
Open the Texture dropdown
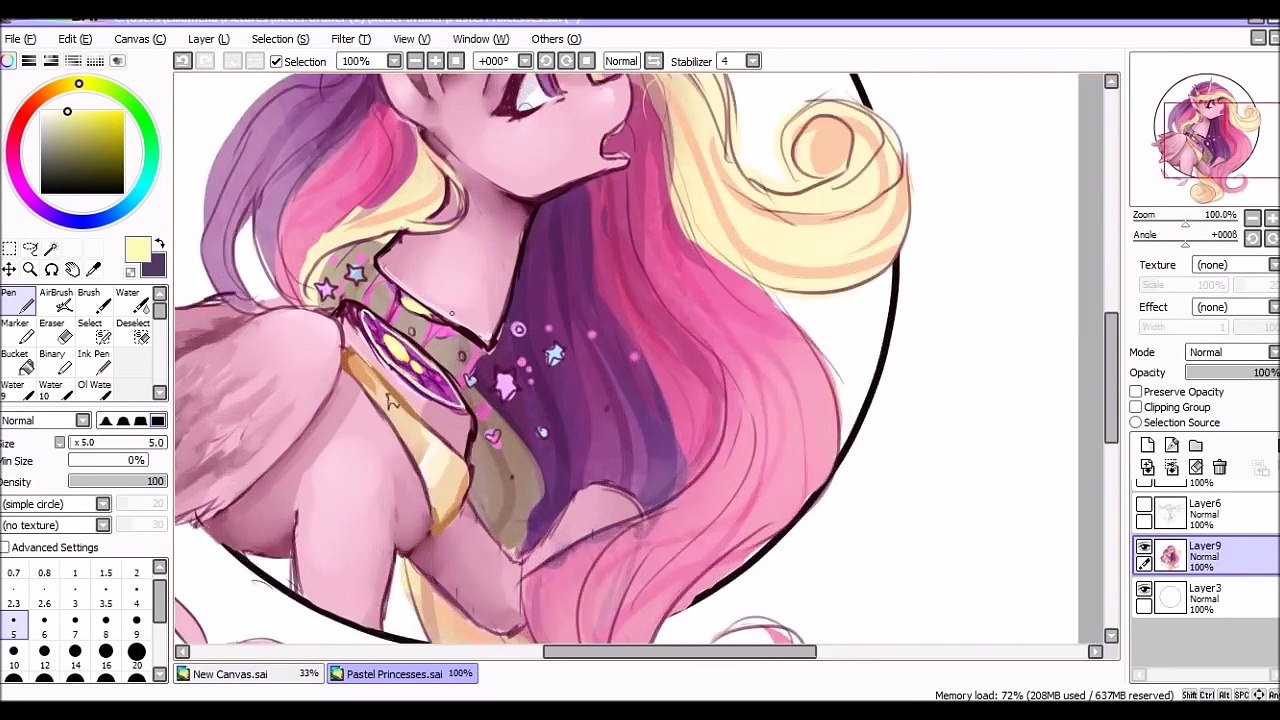click(x=1235, y=265)
